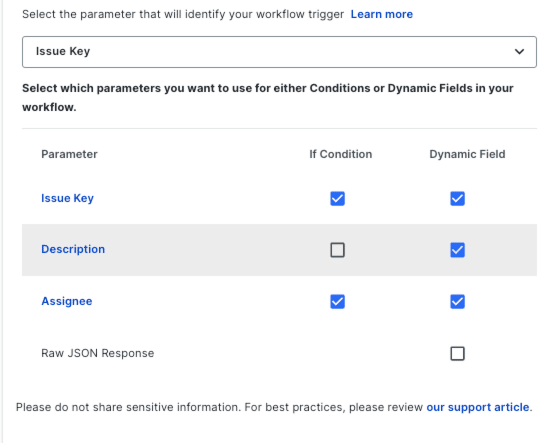Click the If Condition column header
The width and height of the screenshot is (555, 443).
pos(341,154)
